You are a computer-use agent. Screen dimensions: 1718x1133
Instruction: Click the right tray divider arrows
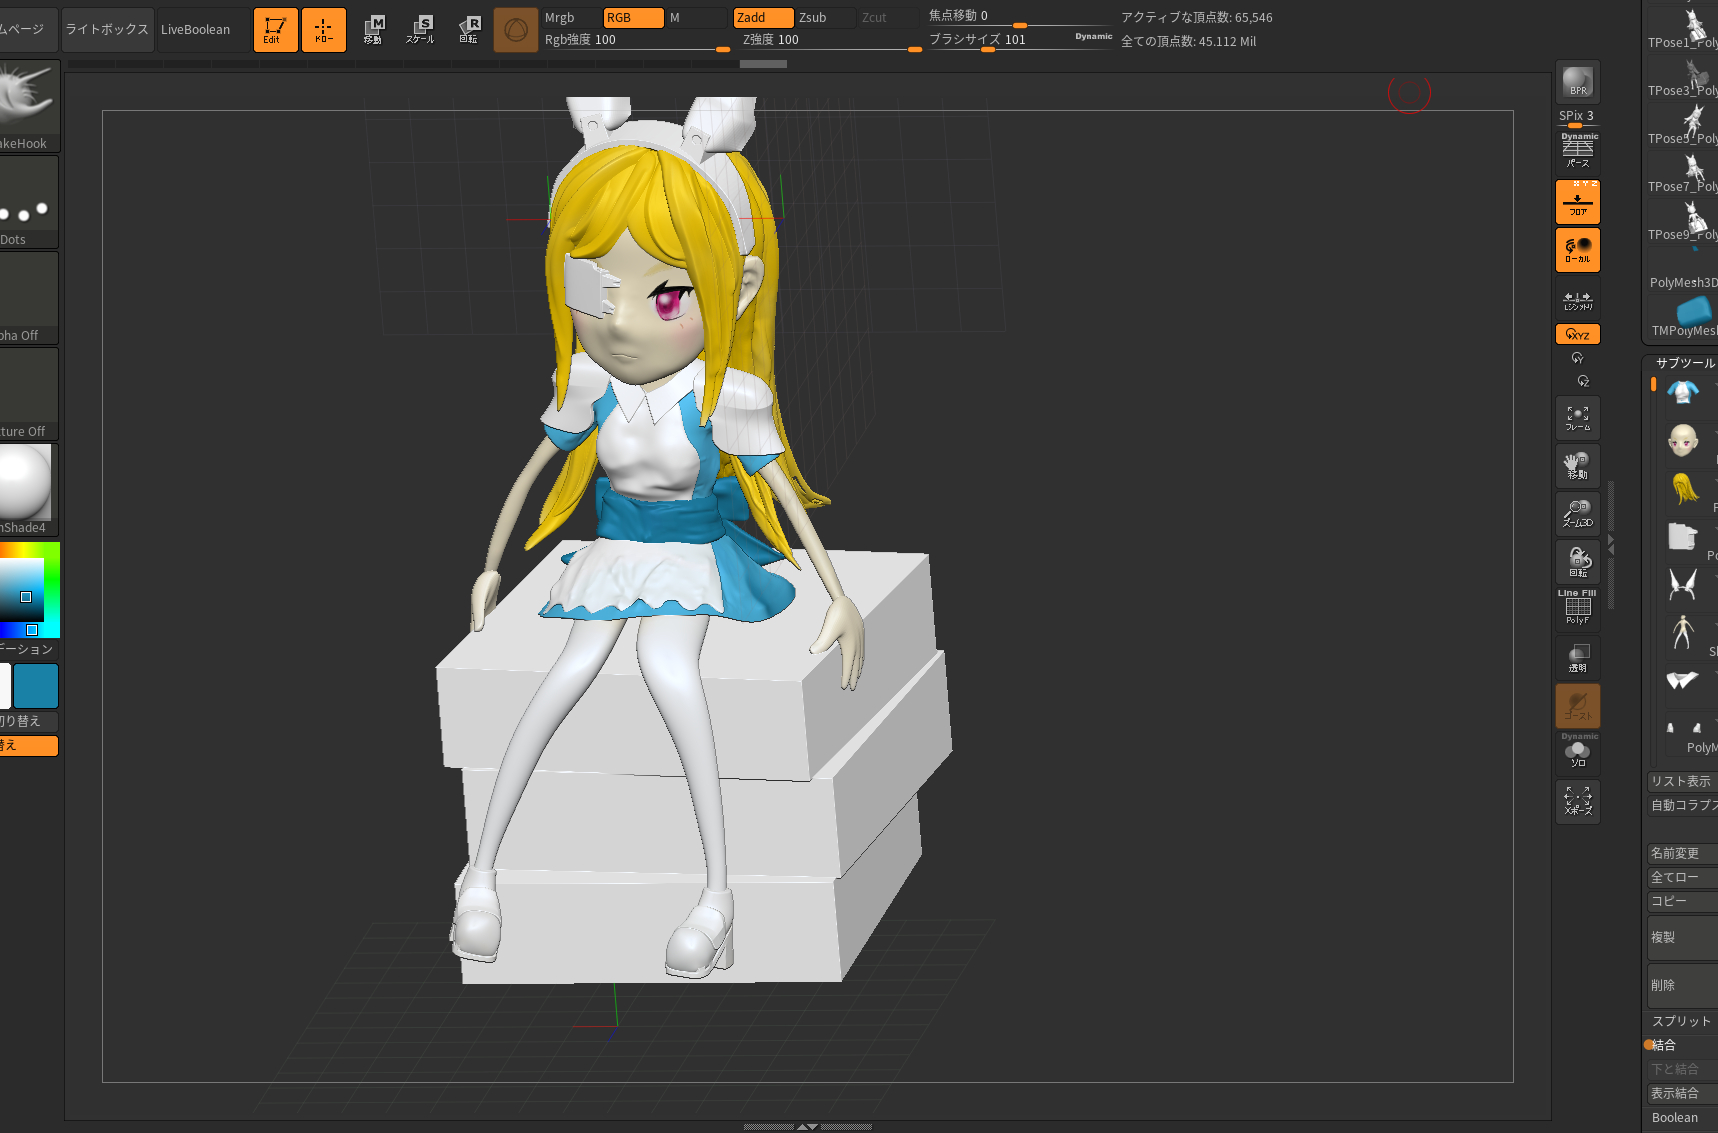pos(1610,545)
